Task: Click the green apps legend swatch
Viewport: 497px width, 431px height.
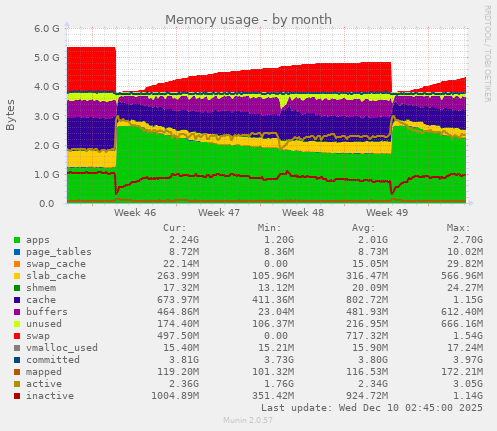Action: 17,240
